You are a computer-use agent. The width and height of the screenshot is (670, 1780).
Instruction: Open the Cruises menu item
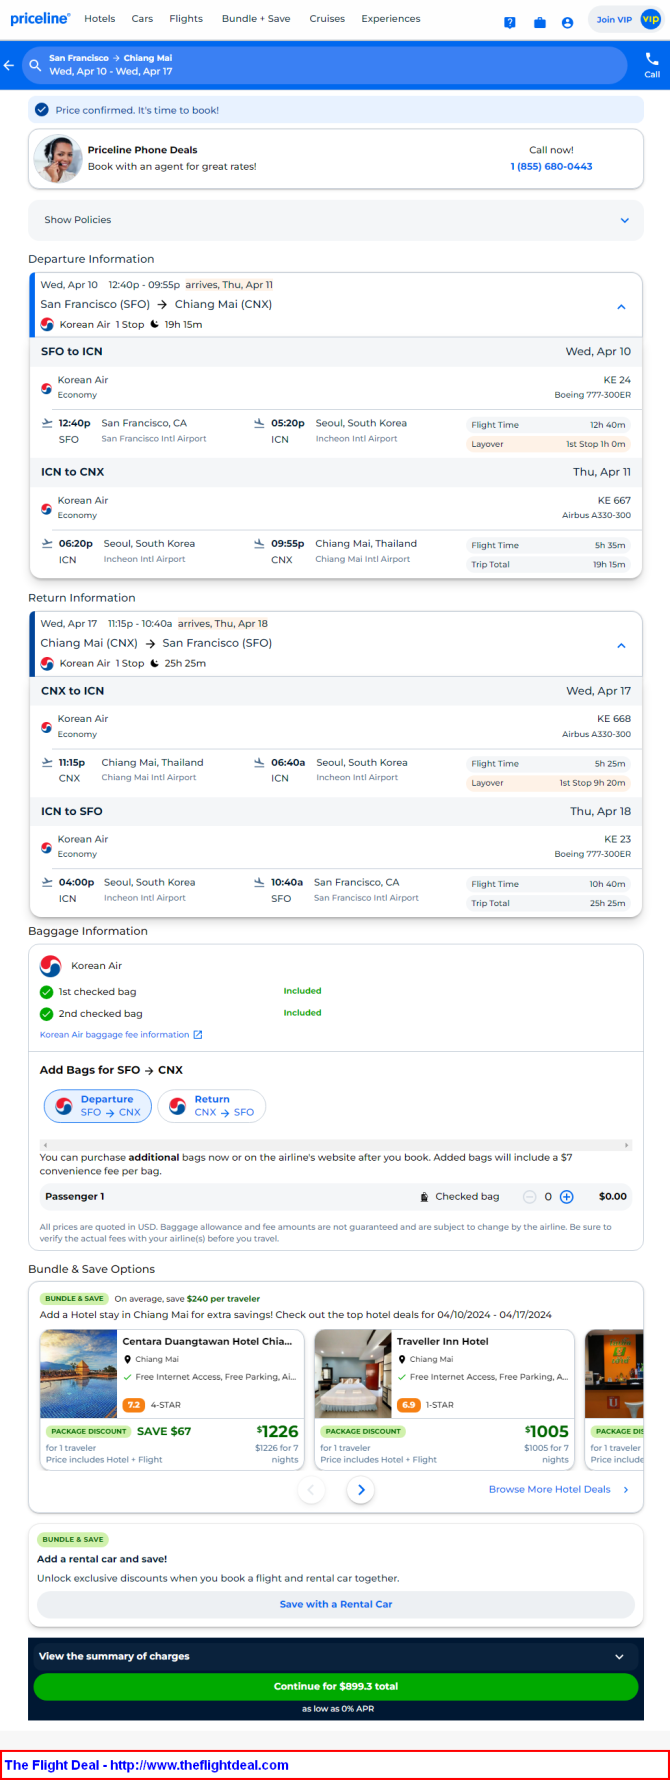[327, 19]
